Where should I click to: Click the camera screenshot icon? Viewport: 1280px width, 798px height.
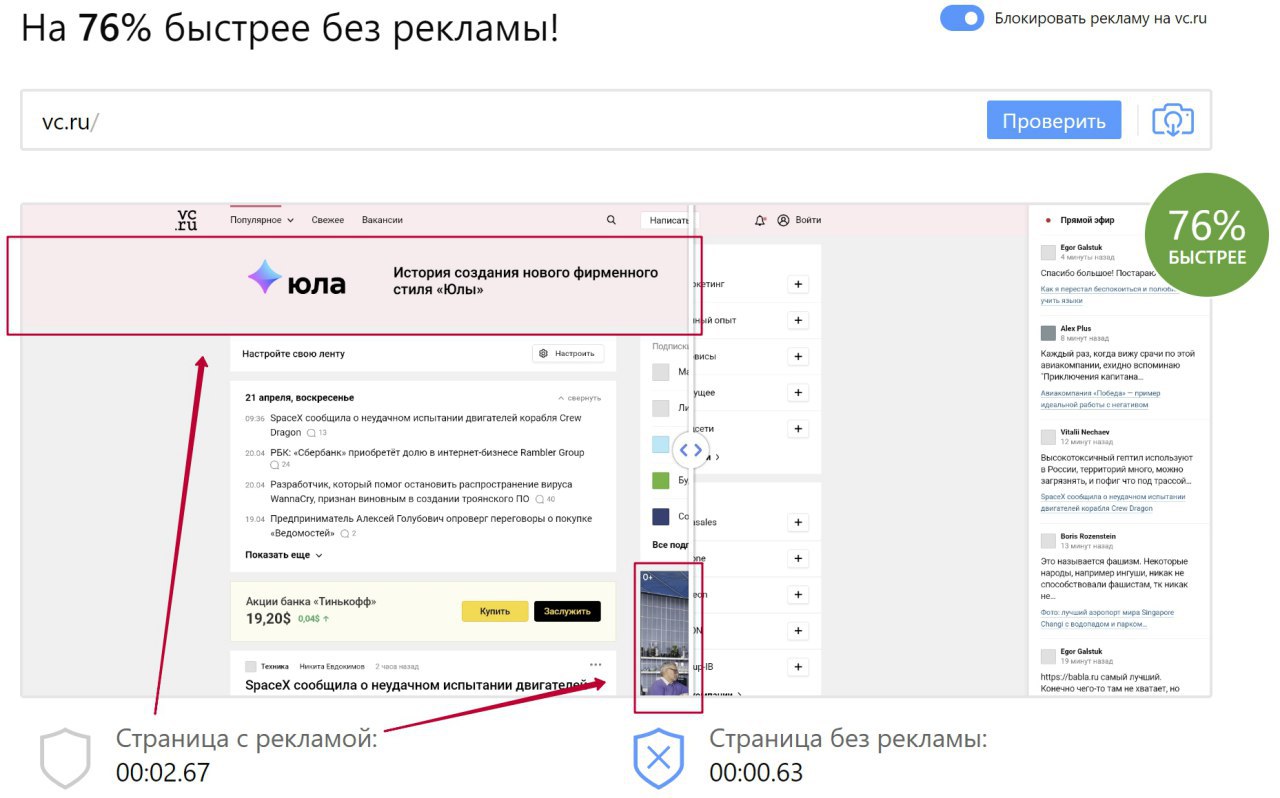[x=1174, y=121]
